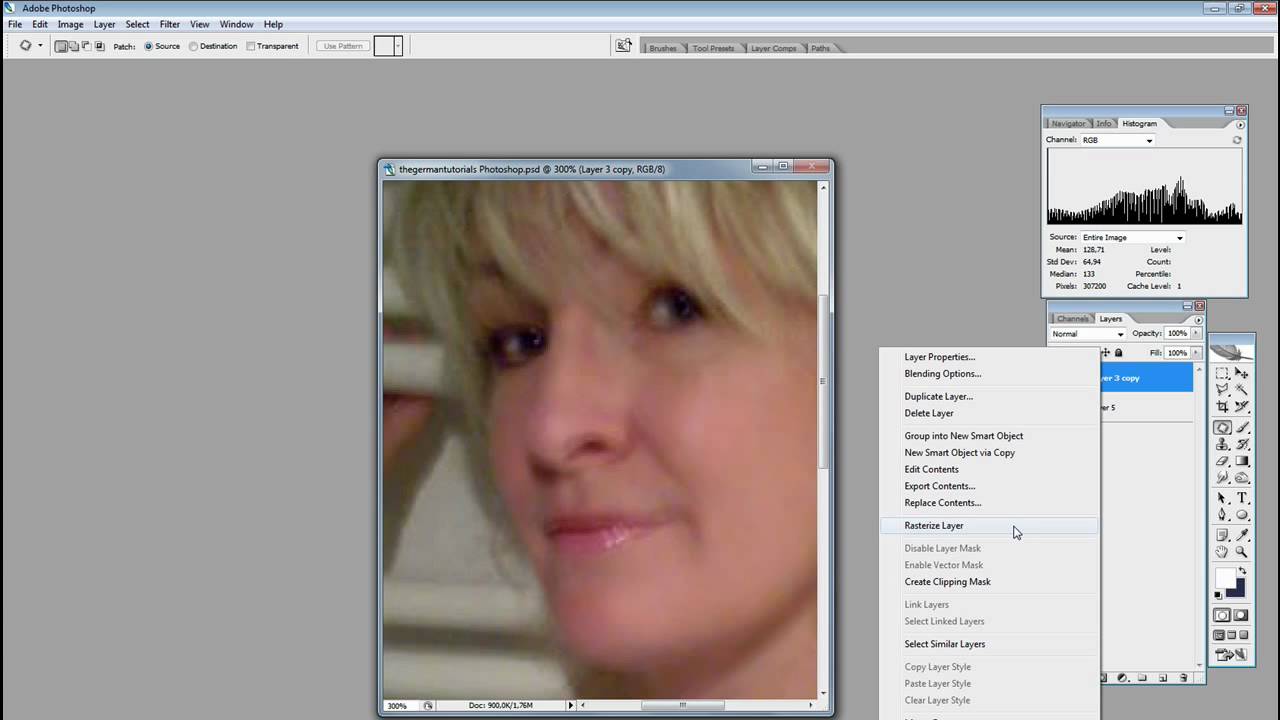
Task: Toggle Quick Mask mode in toolbox
Action: click(1241, 615)
